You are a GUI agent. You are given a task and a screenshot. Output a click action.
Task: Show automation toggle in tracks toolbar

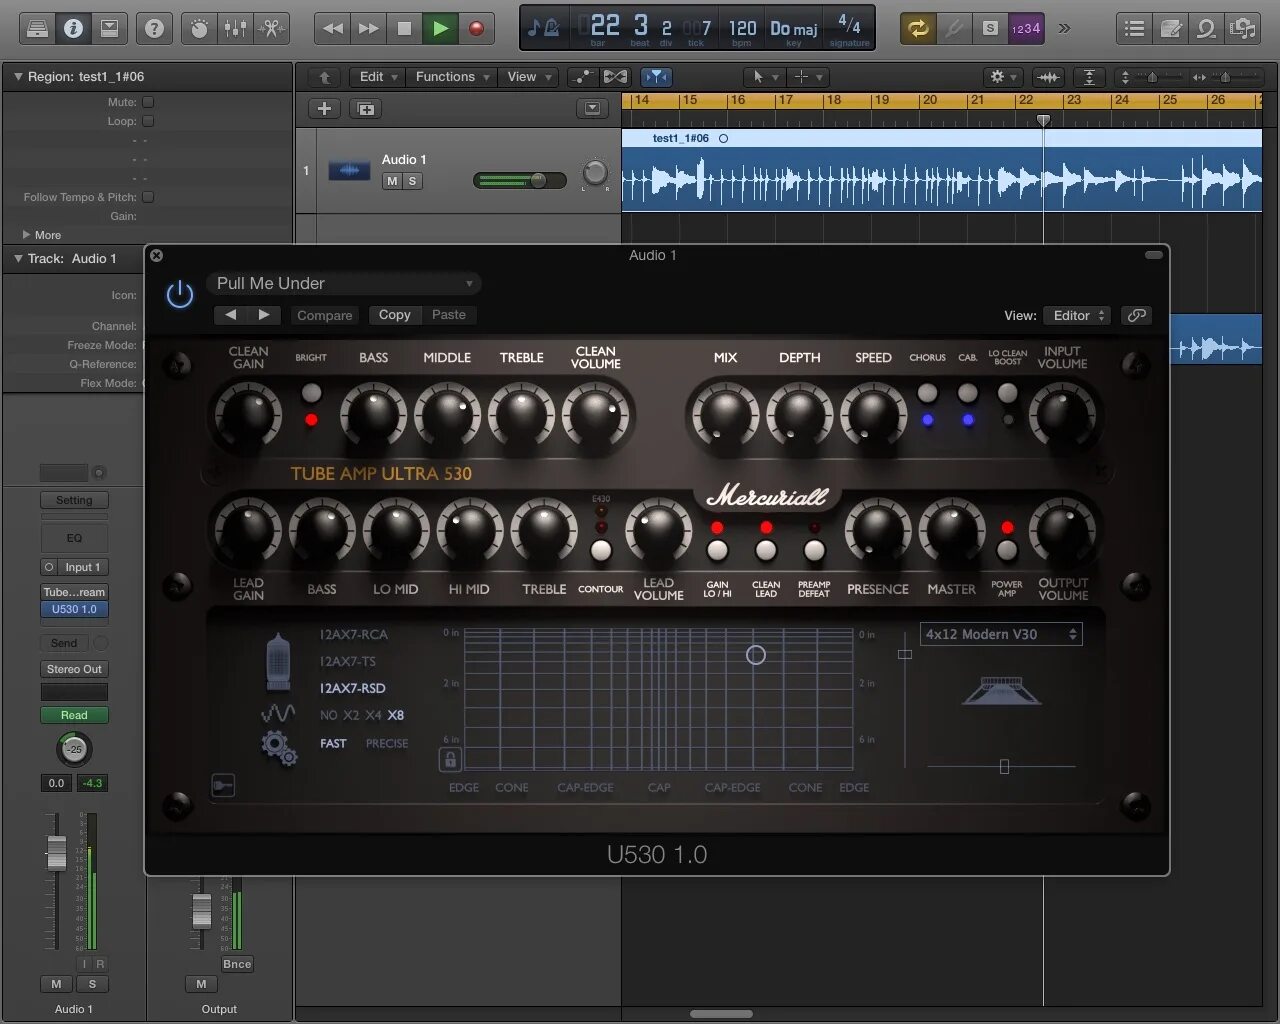(583, 77)
